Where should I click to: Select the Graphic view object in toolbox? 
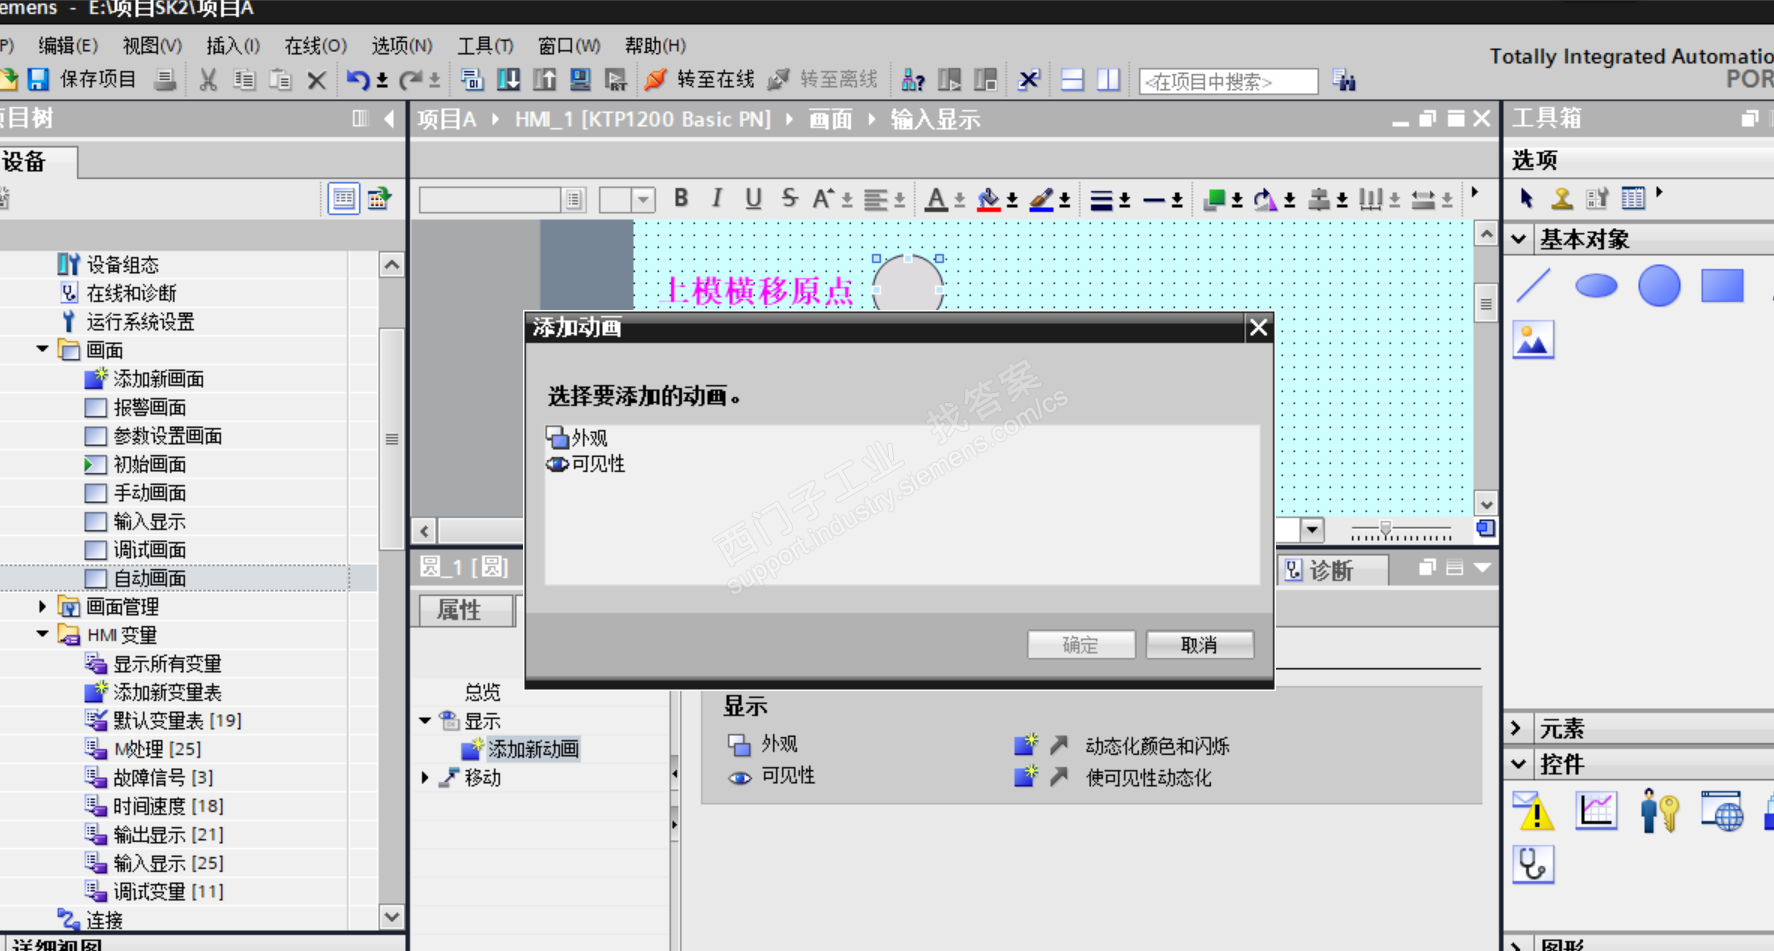coord(1533,340)
